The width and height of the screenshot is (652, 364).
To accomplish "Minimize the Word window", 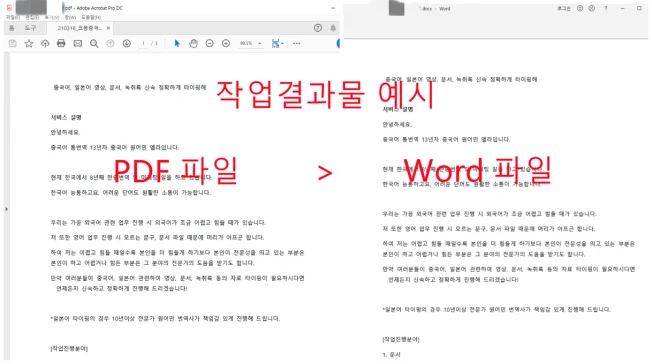I will pos(622,8).
